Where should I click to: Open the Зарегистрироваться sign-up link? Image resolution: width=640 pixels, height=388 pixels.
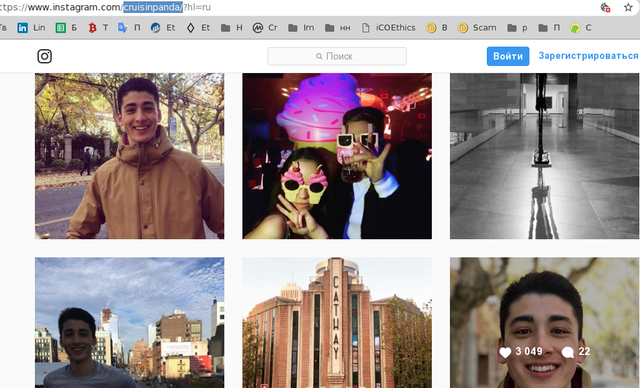coord(588,56)
